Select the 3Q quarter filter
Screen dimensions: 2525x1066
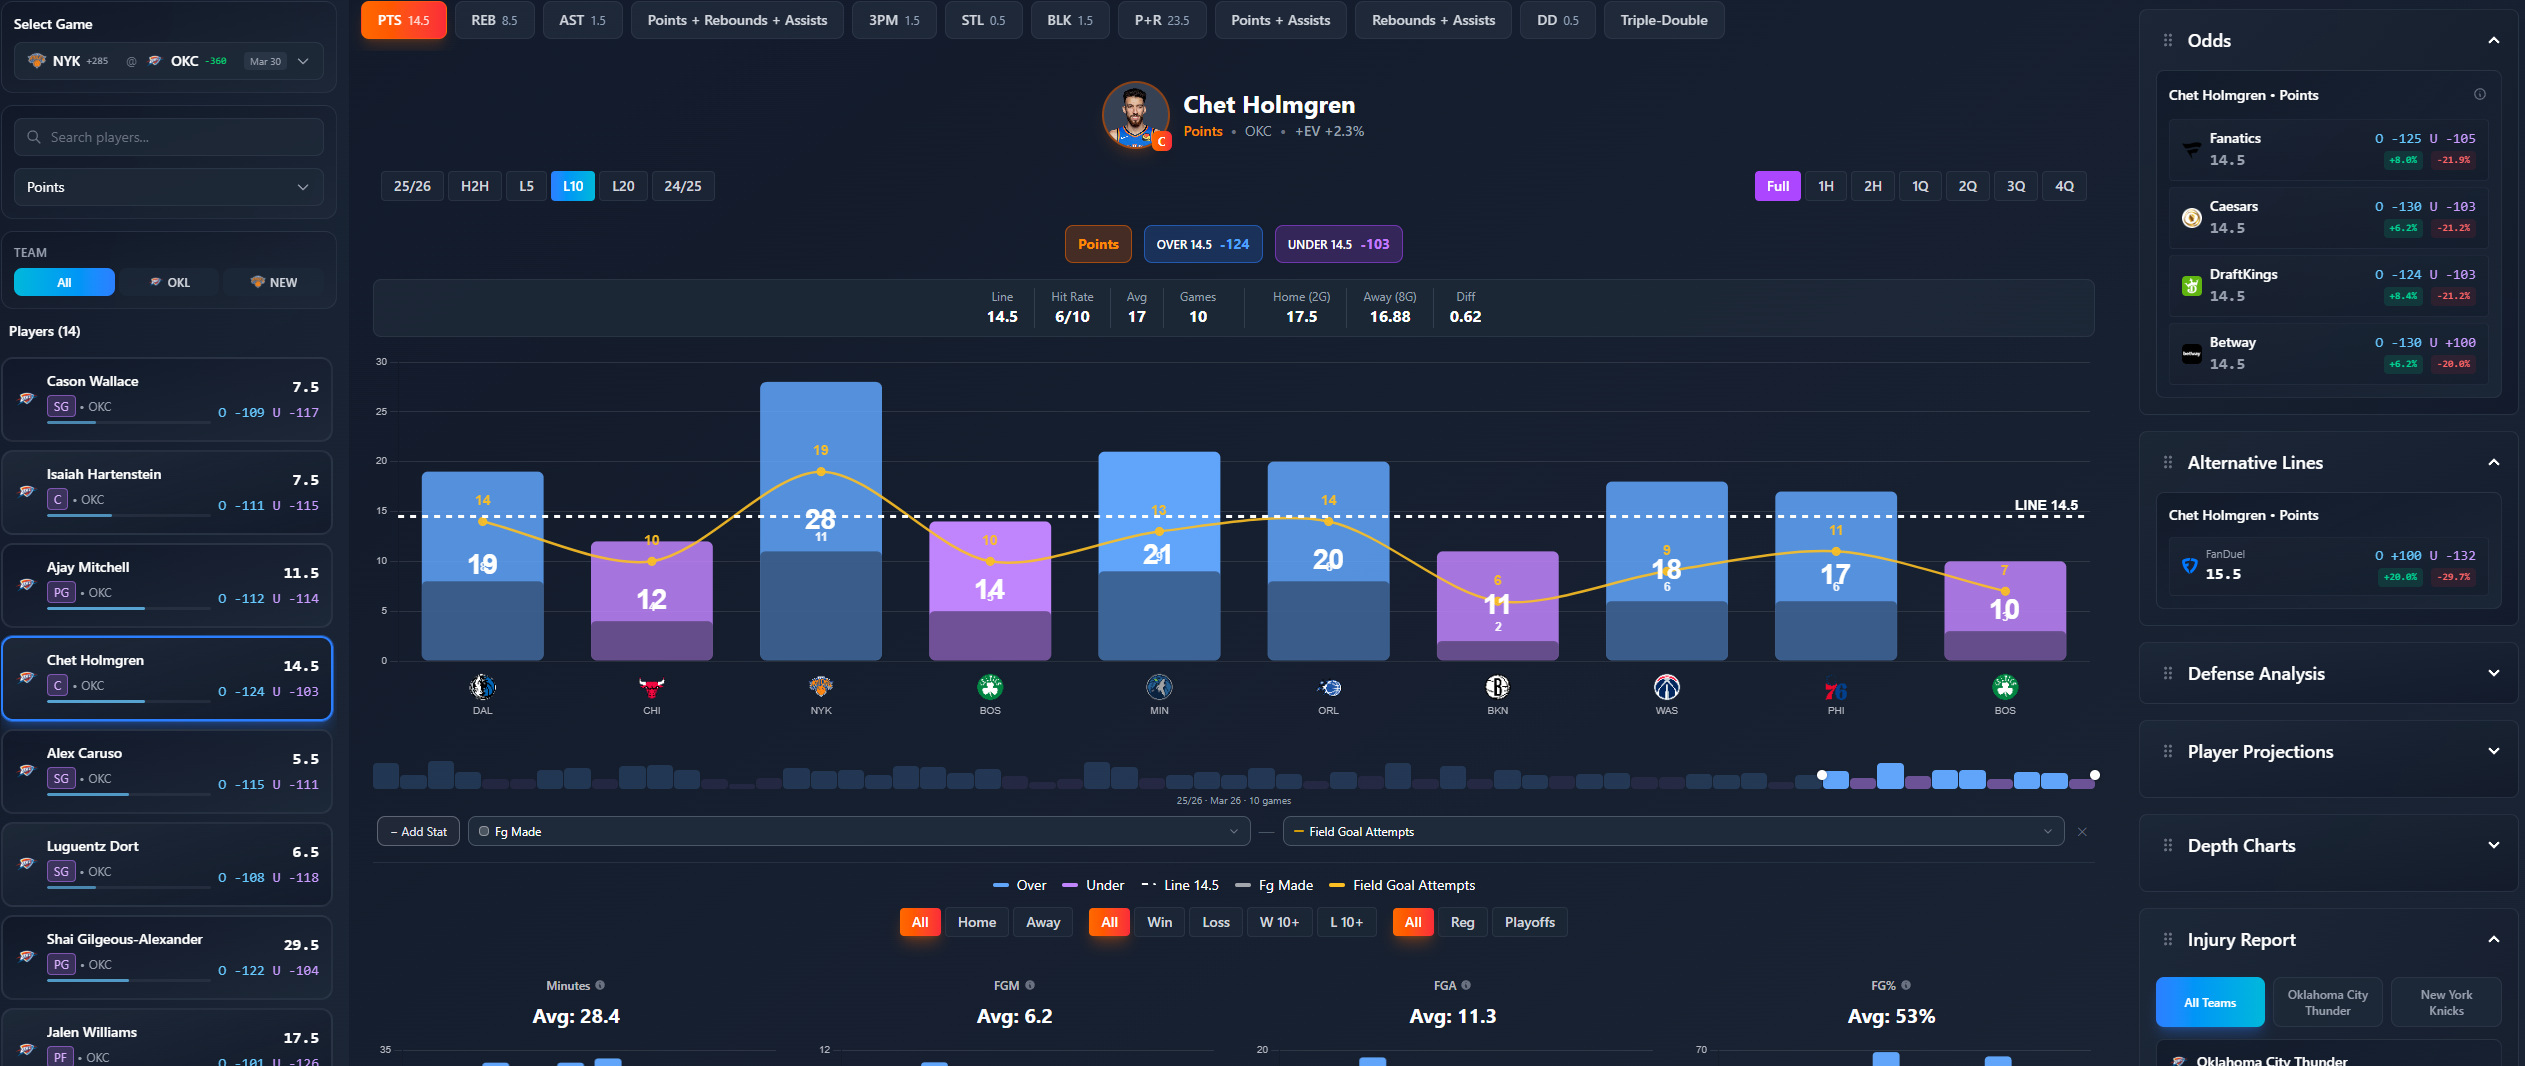2016,186
